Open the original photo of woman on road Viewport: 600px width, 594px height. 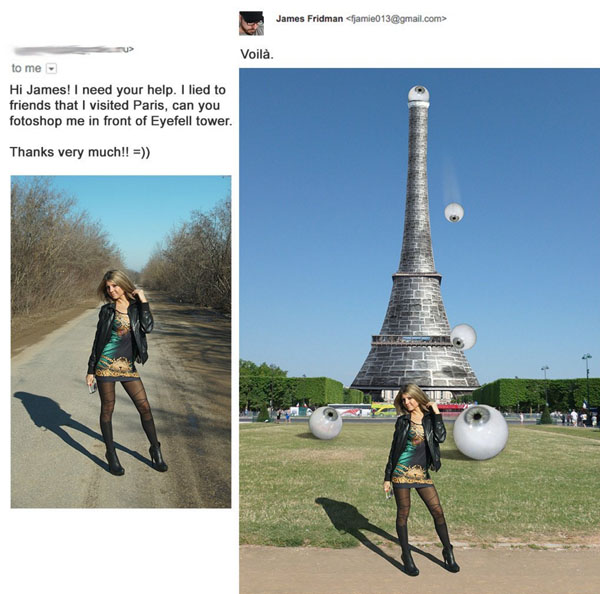pyautogui.click(x=121, y=341)
